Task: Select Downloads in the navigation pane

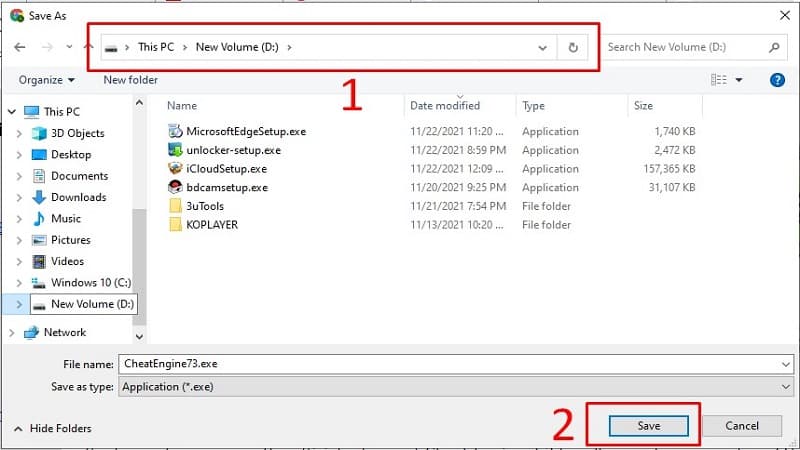Action: point(78,197)
